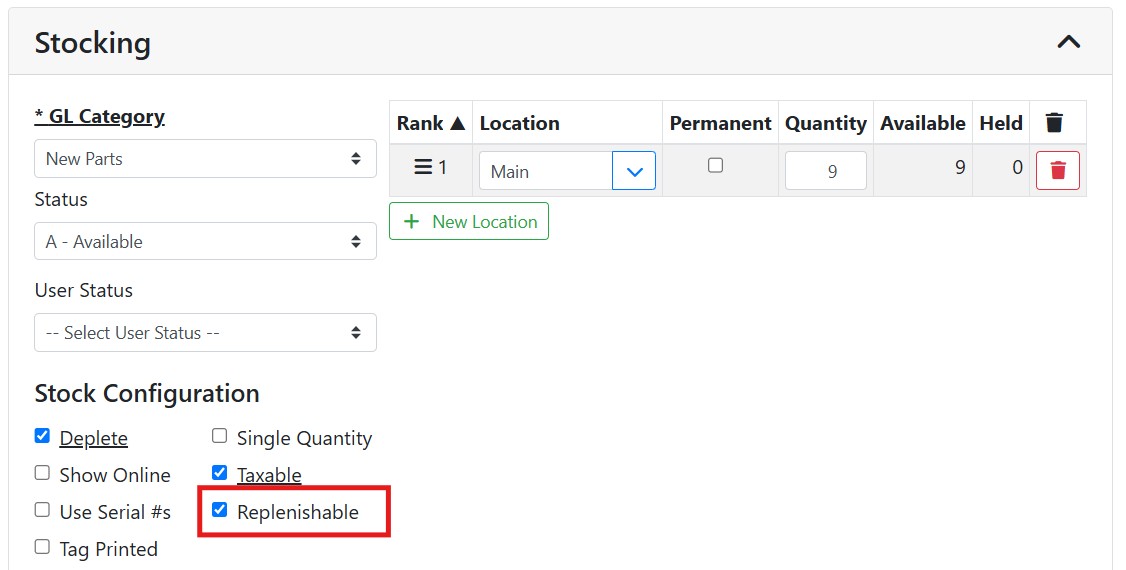The width and height of the screenshot is (1126, 570).
Task: Grab the drag handle beside rank 1
Action: (422, 168)
